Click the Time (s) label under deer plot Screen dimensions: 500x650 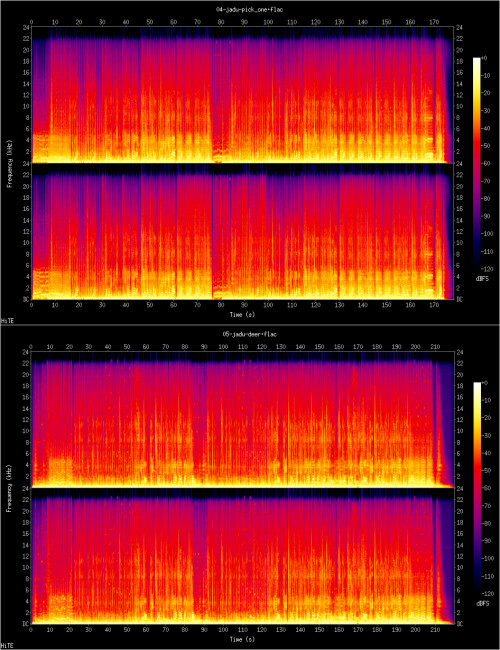point(242,640)
